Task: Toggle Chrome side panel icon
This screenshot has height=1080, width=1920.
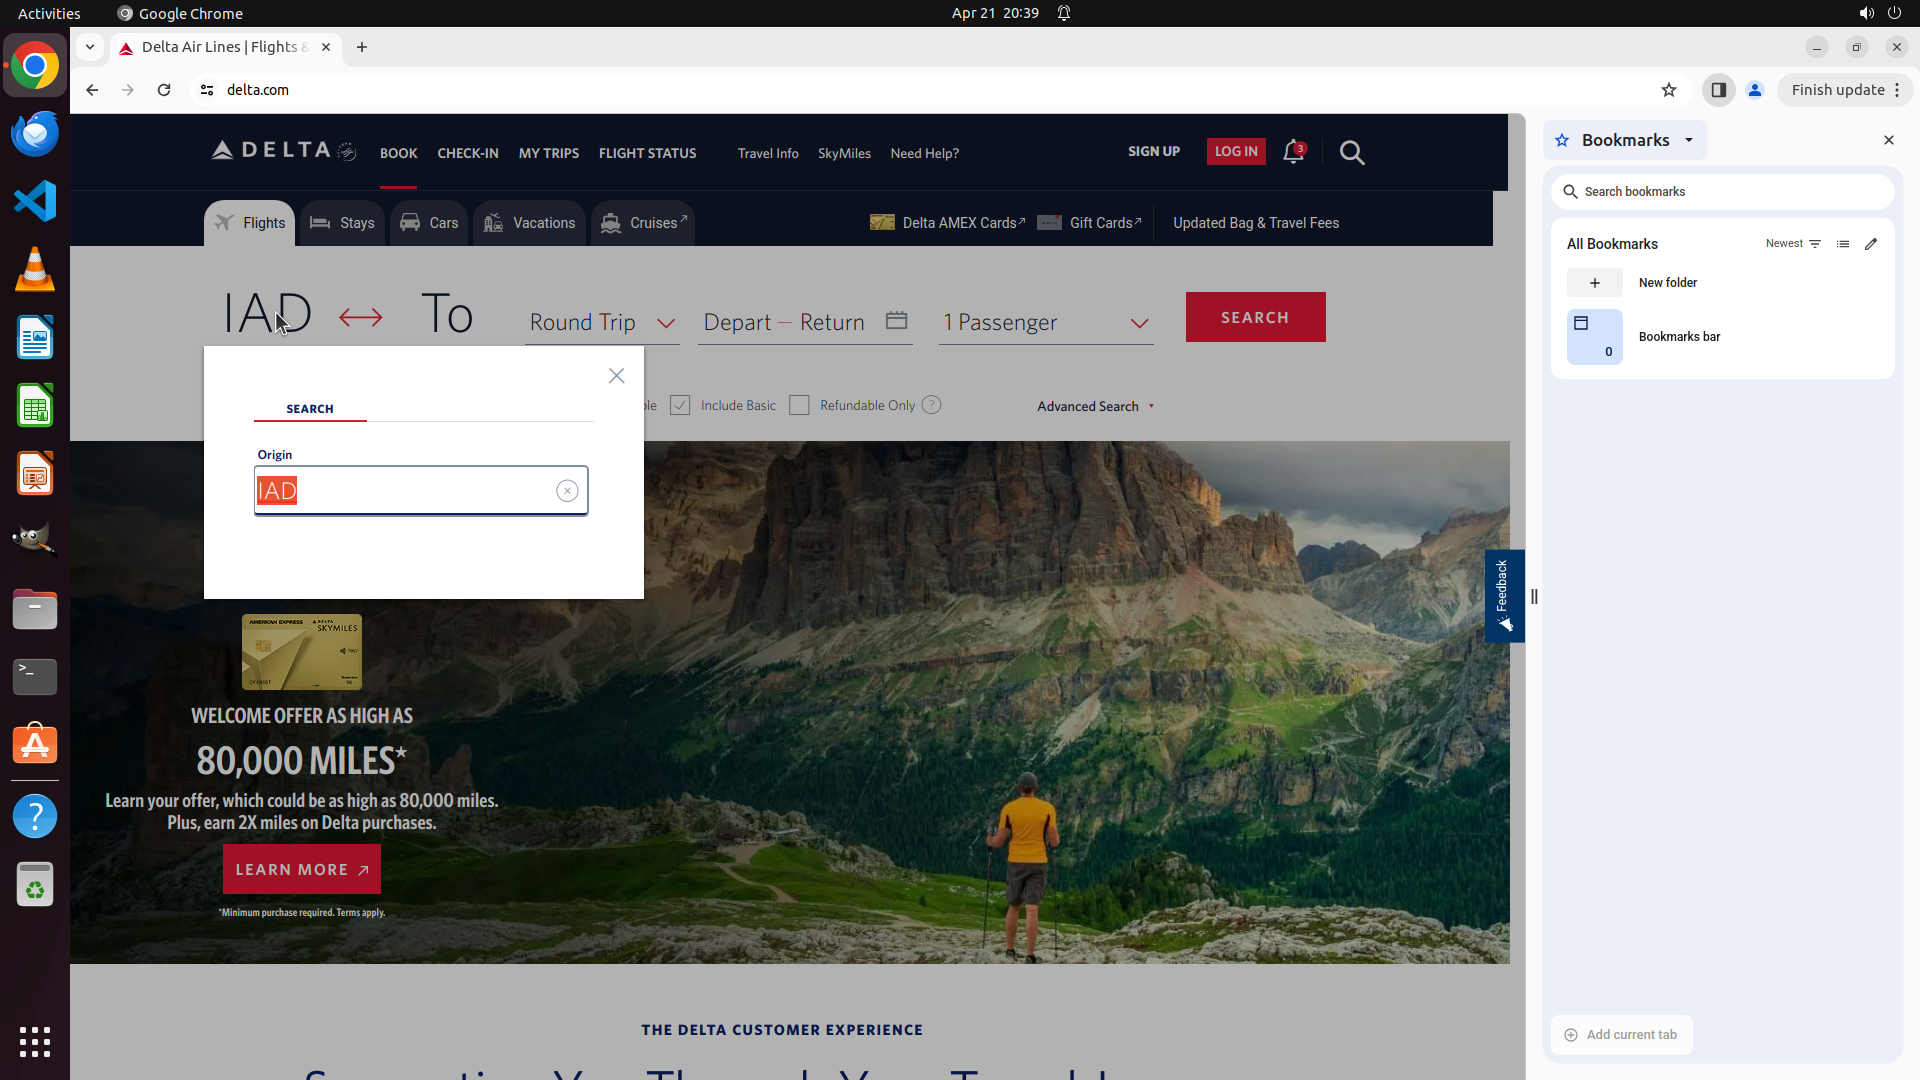Action: coord(1718,90)
